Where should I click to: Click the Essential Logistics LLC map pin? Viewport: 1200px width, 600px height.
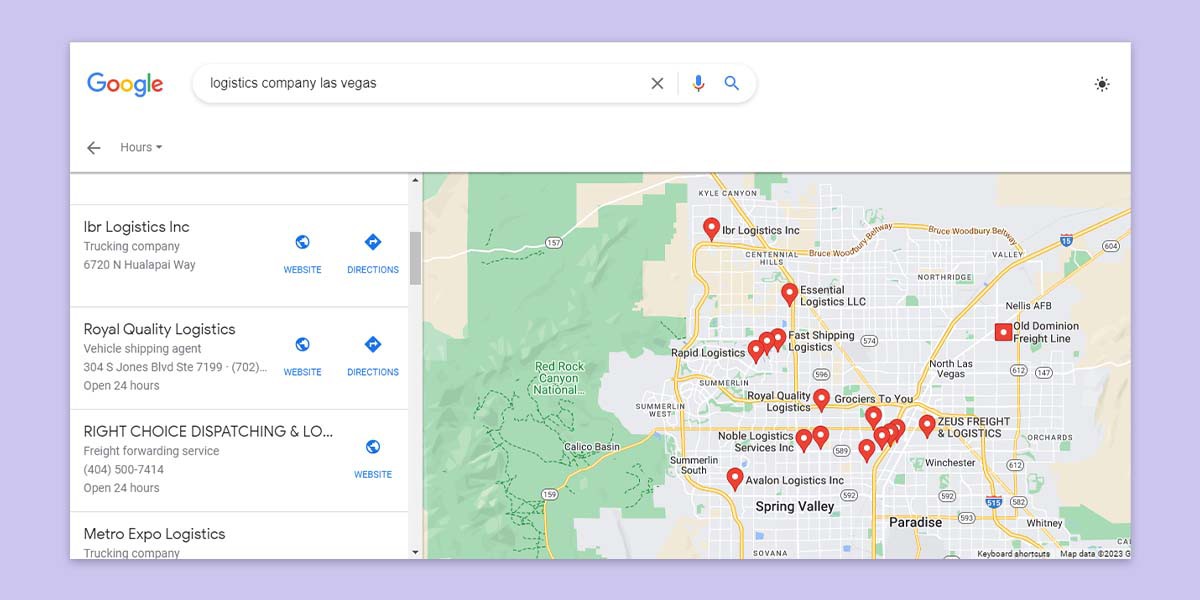789,294
